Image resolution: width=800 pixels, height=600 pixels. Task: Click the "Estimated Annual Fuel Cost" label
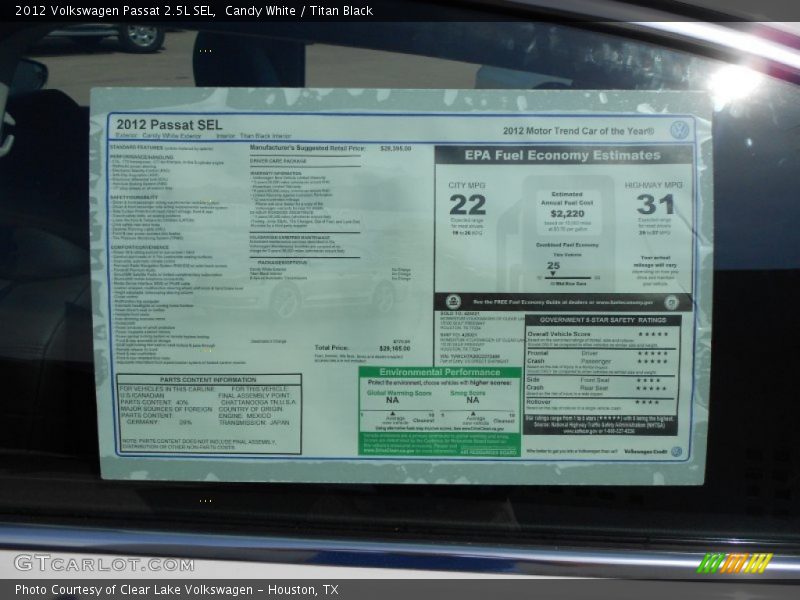567,198
